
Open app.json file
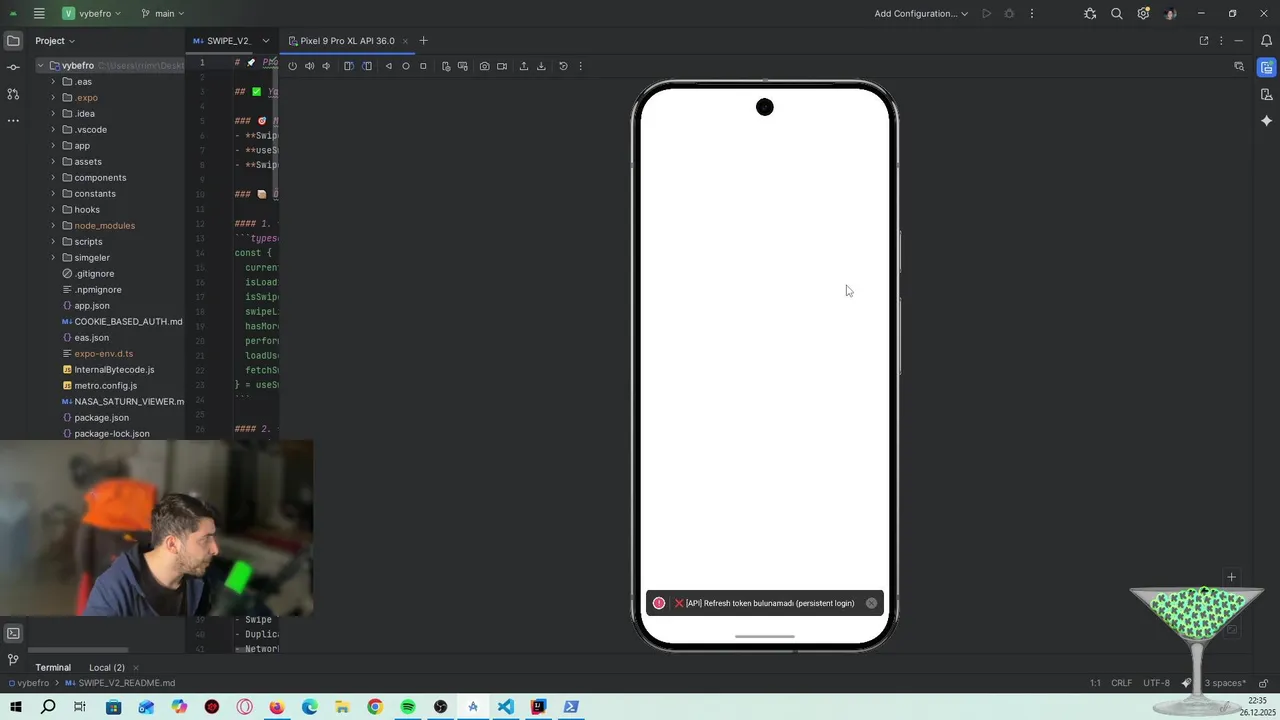(x=92, y=306)
